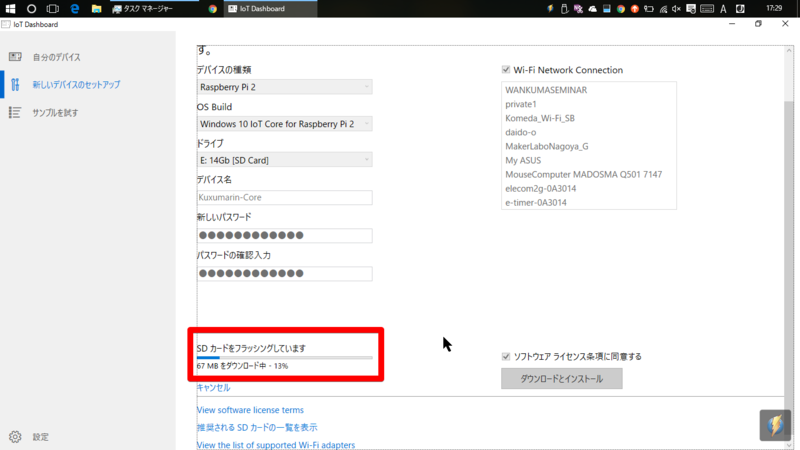This screenshot has height=450, width=800.
Task: Open Cortana search circle
Action: click(31, 8)
